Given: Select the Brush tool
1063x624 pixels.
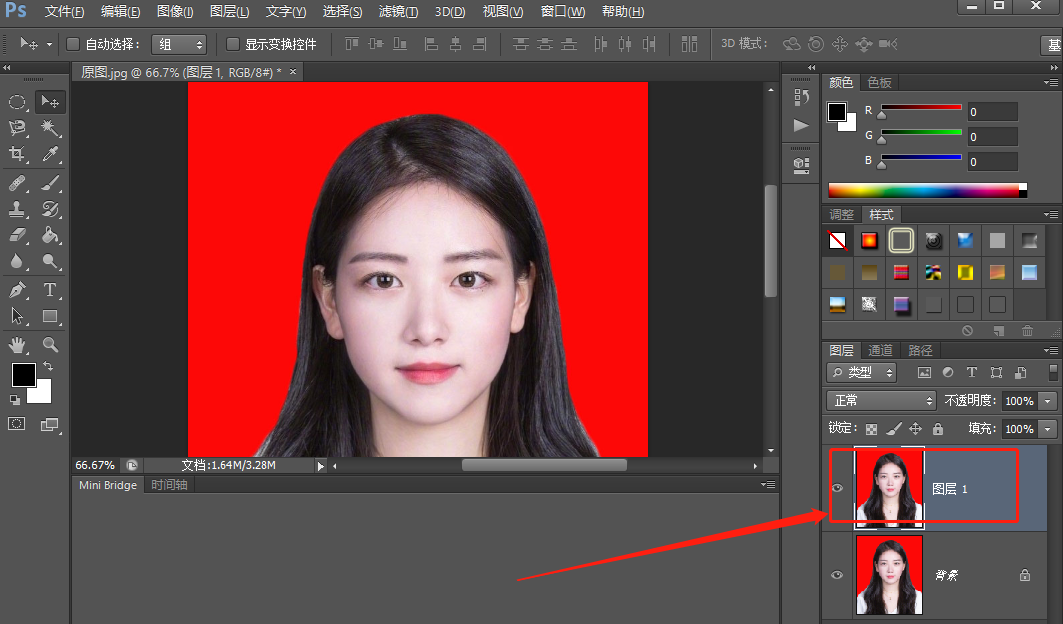Looking at the screenshot, I should [x=50, y=183].
